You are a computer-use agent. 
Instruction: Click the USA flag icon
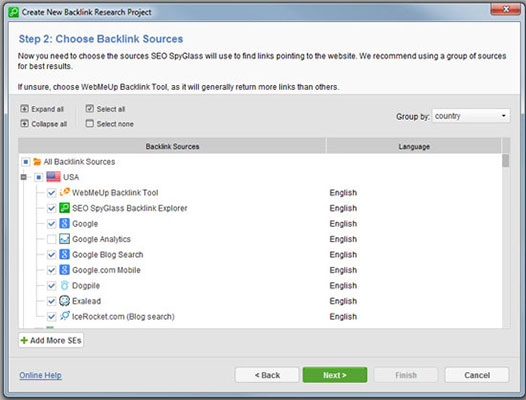click(53, 177)
